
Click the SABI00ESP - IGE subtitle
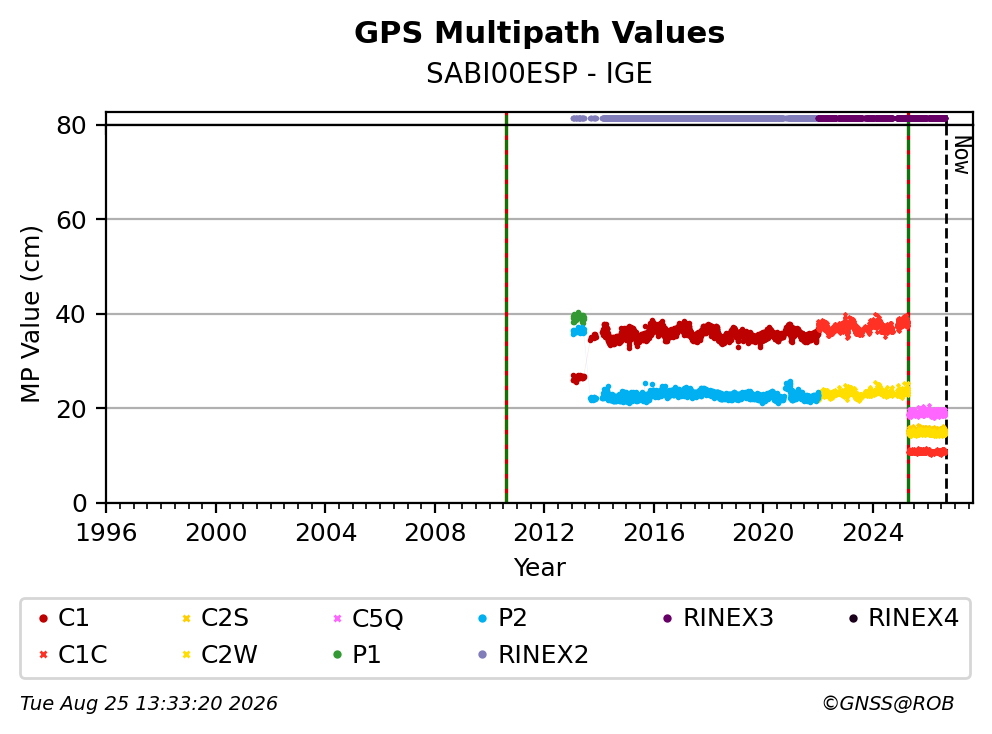pos(539,74)
